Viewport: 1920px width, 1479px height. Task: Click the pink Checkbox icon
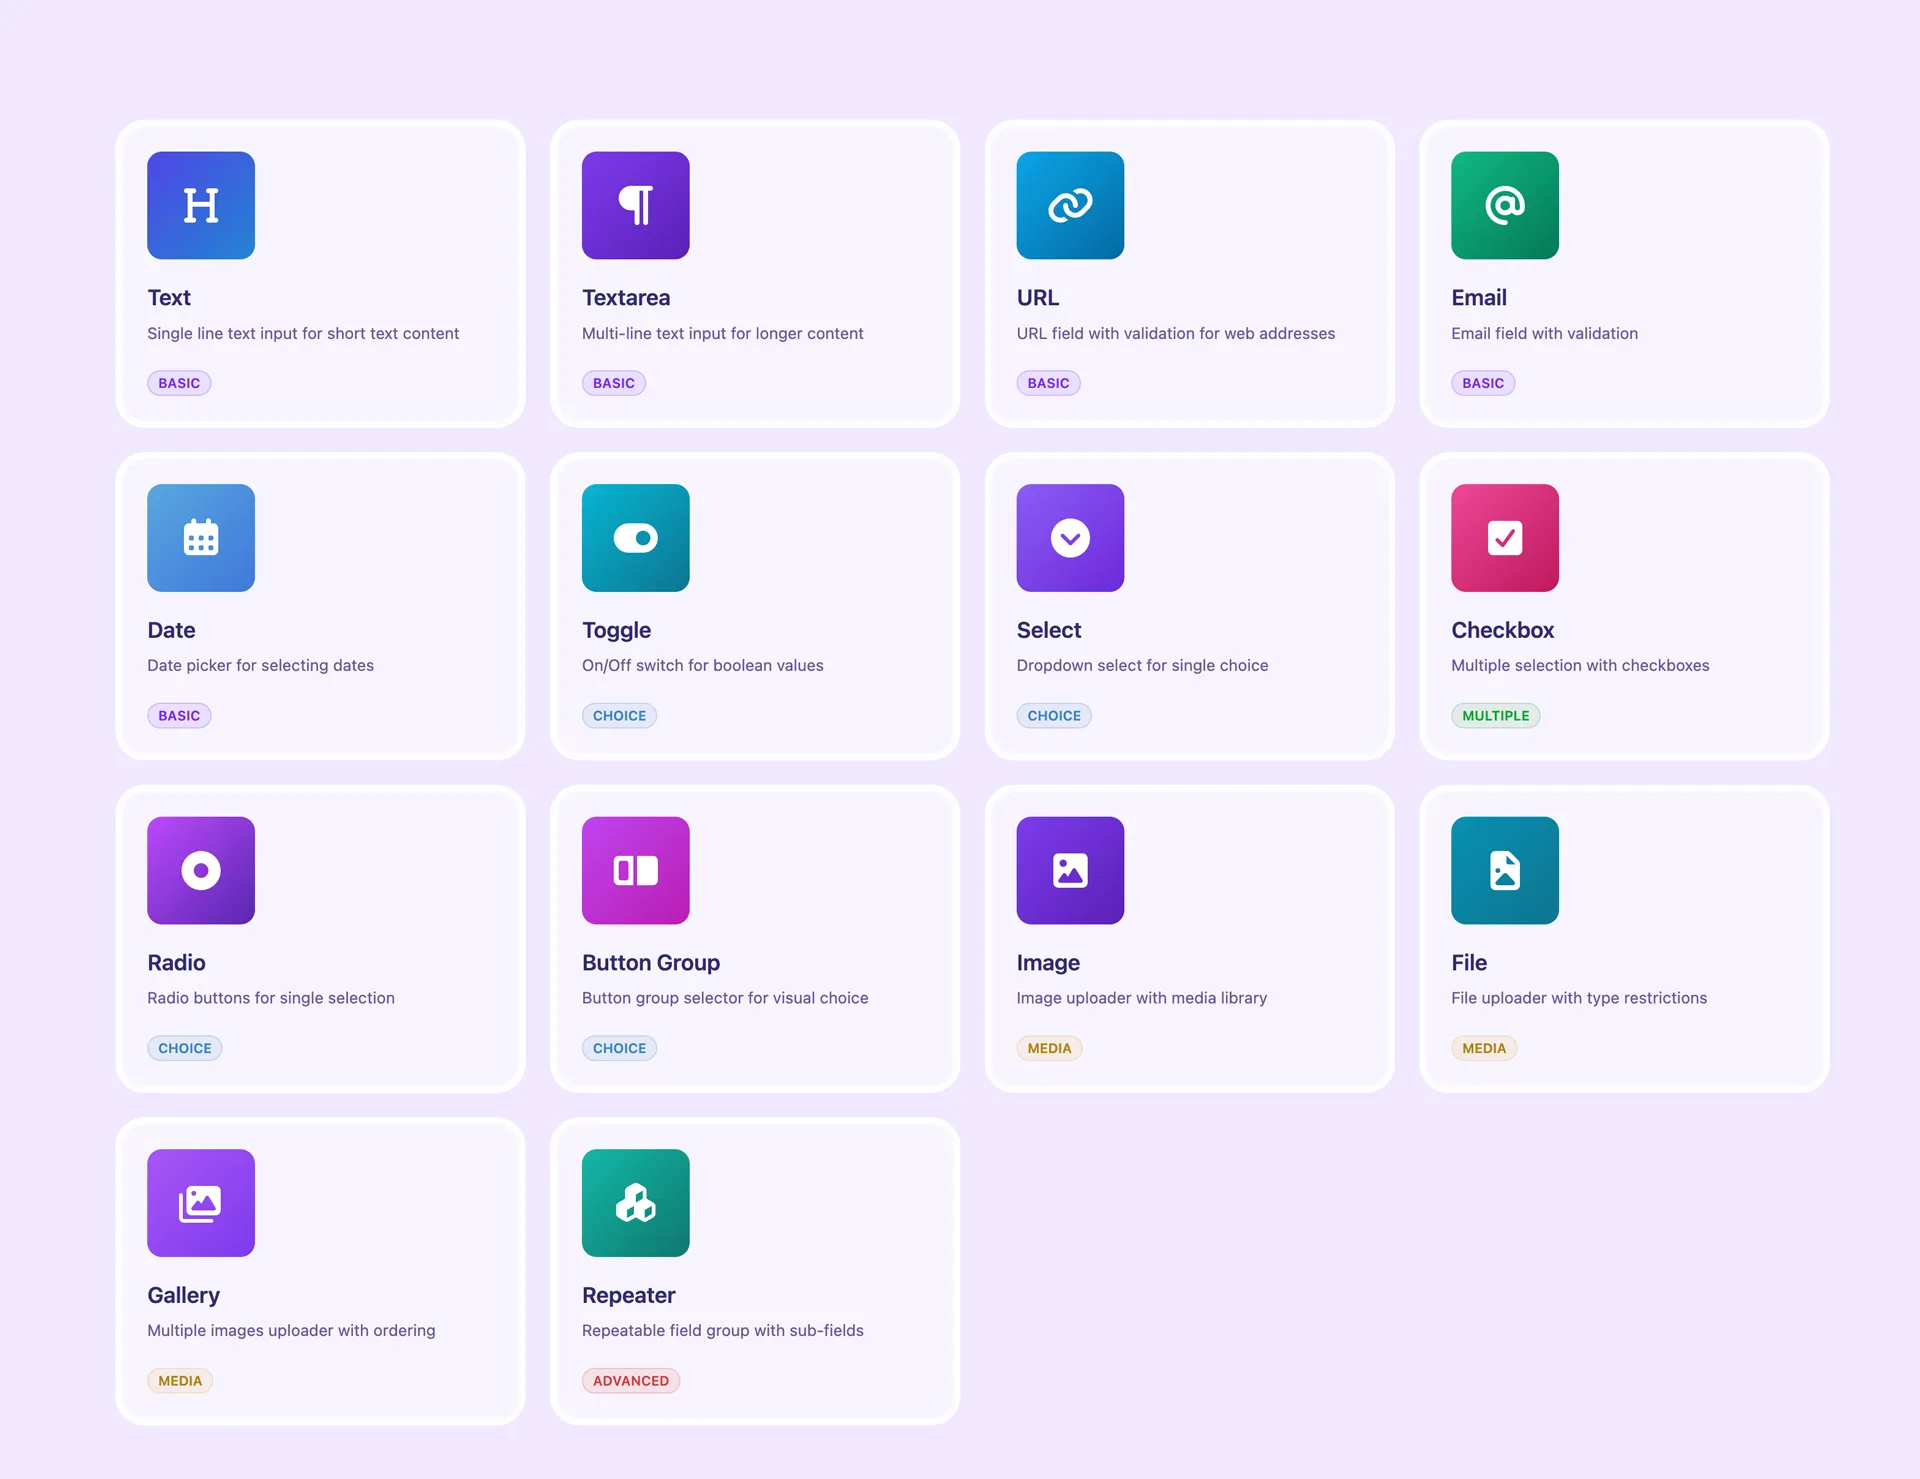1504,538
